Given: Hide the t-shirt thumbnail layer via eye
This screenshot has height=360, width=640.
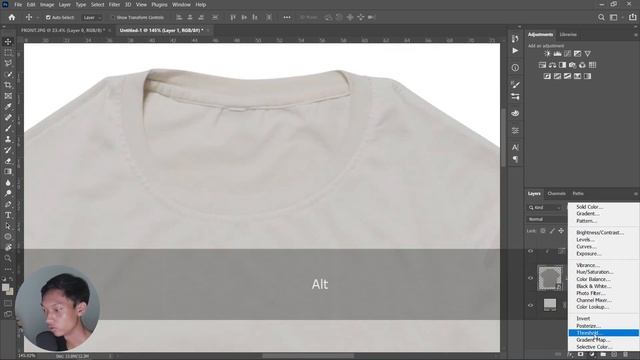Looking at the screenshot, I should [531, 278].
